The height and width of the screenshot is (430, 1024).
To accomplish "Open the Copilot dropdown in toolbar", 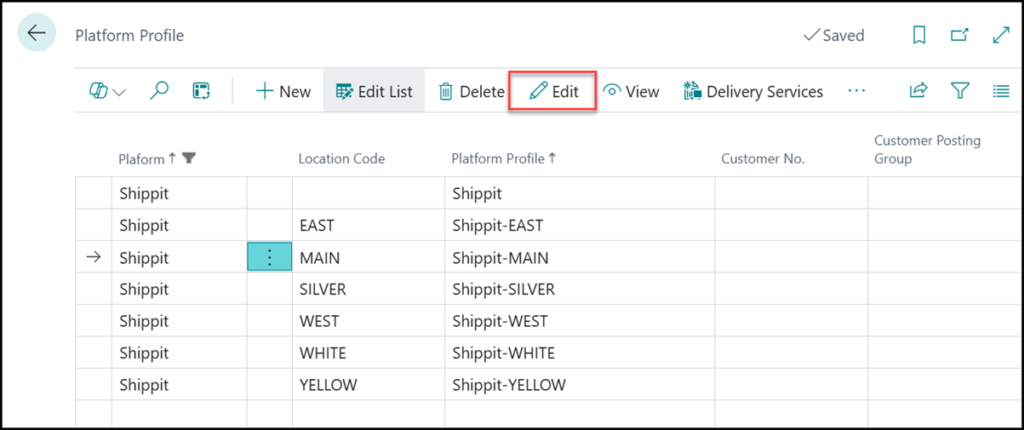I will [x=107, y=91].
